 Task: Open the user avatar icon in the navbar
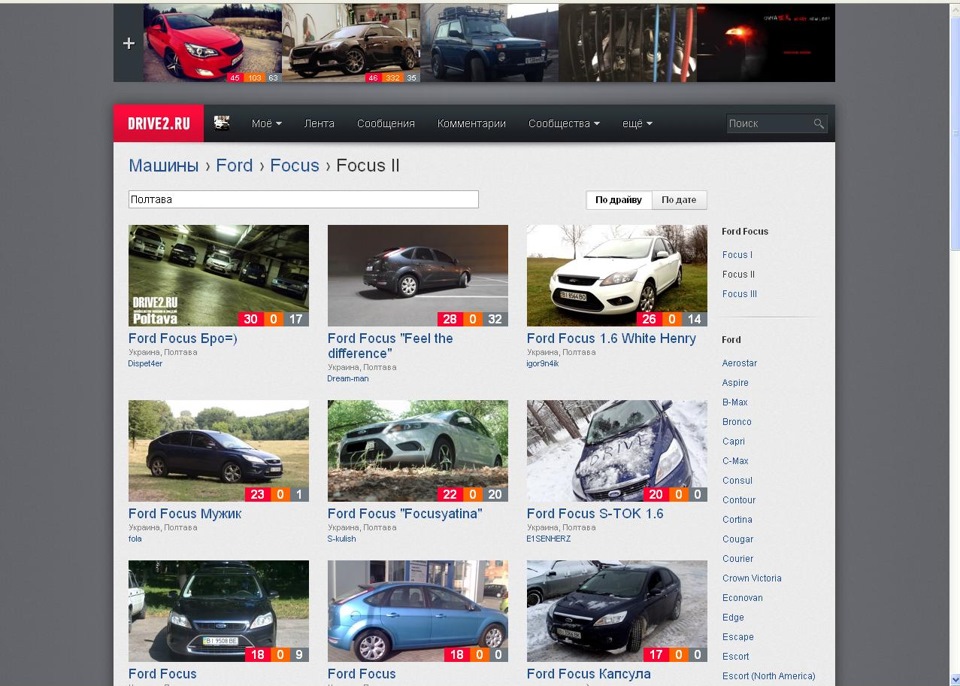click(x=222, y=123)
